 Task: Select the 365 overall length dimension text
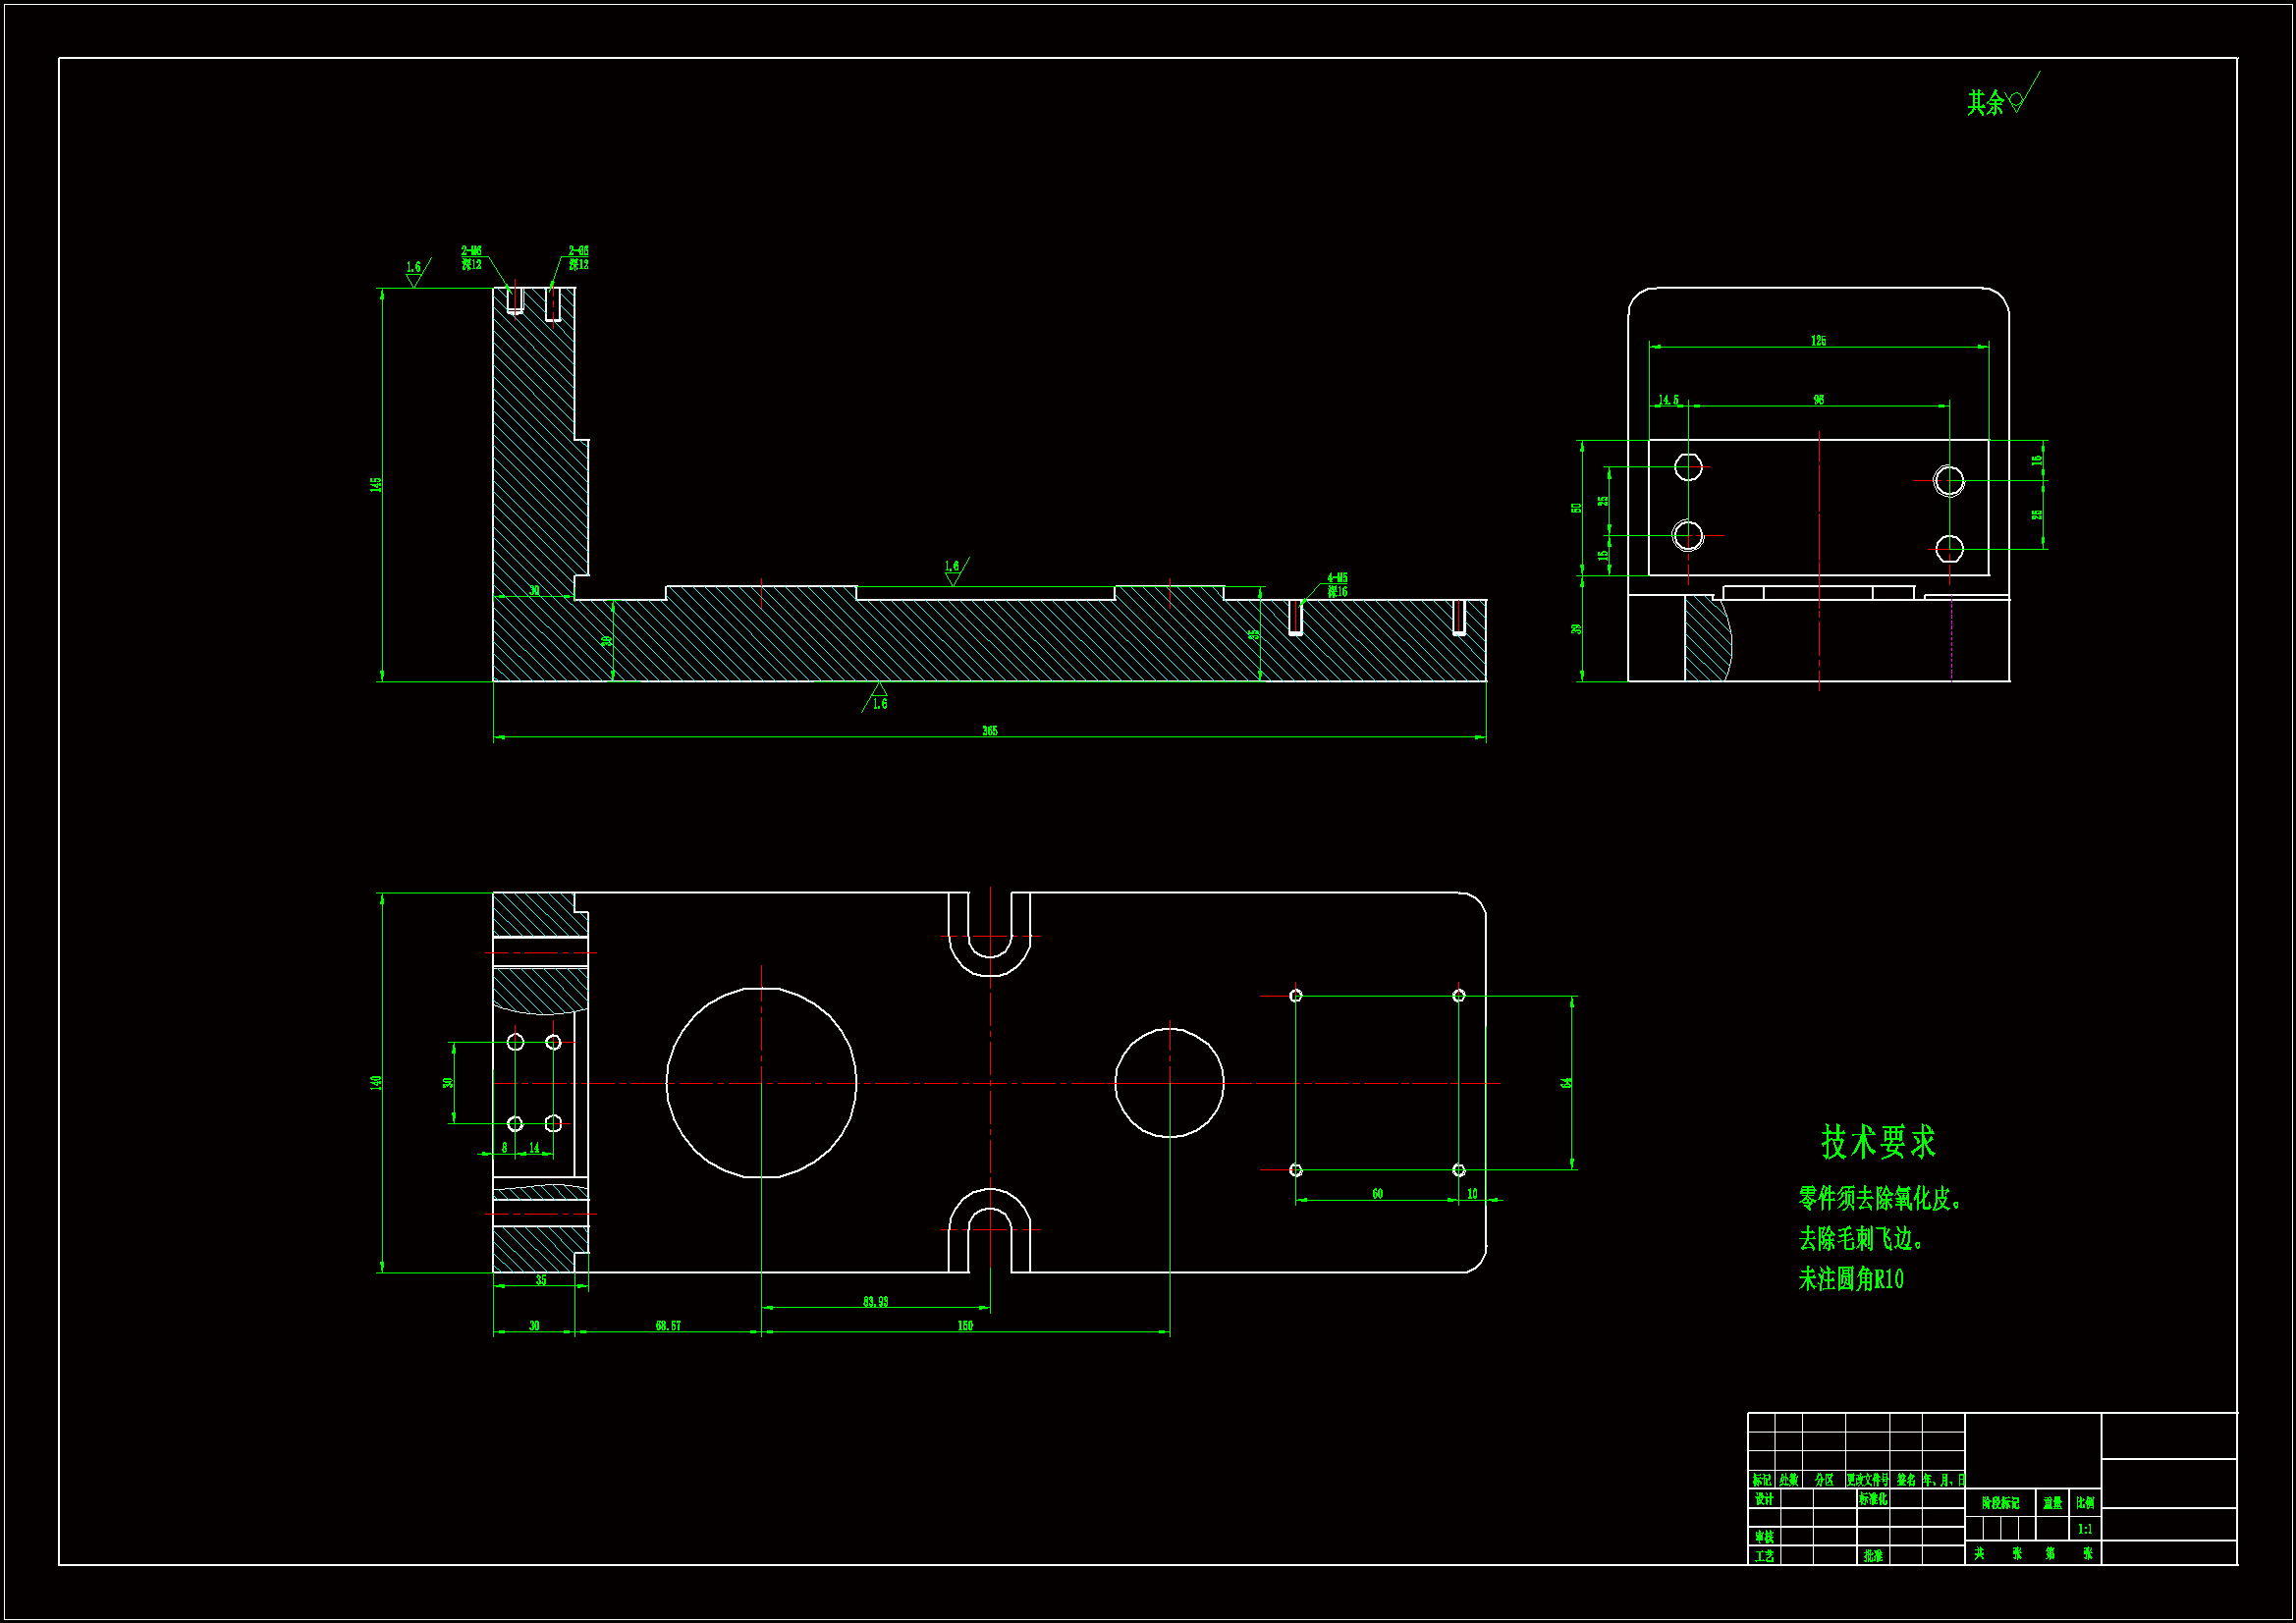coord(989,731)
